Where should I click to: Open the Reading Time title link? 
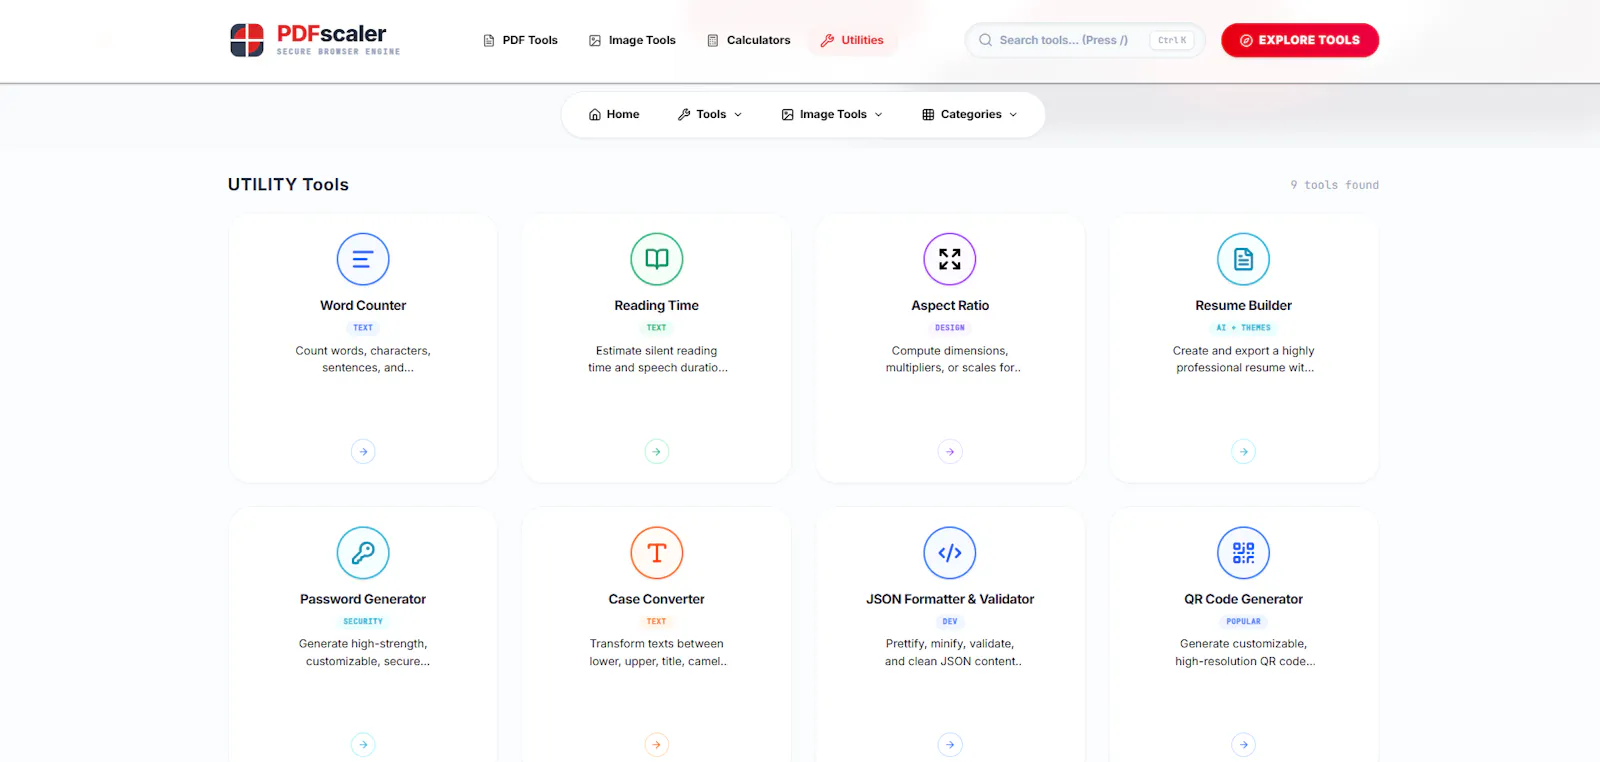(x=657, y=306)
